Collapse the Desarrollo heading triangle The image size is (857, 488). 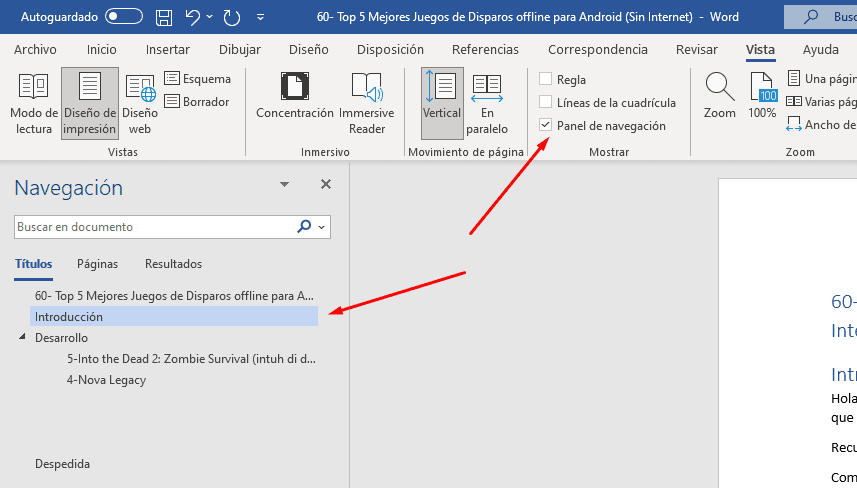(x=22, y=337)
